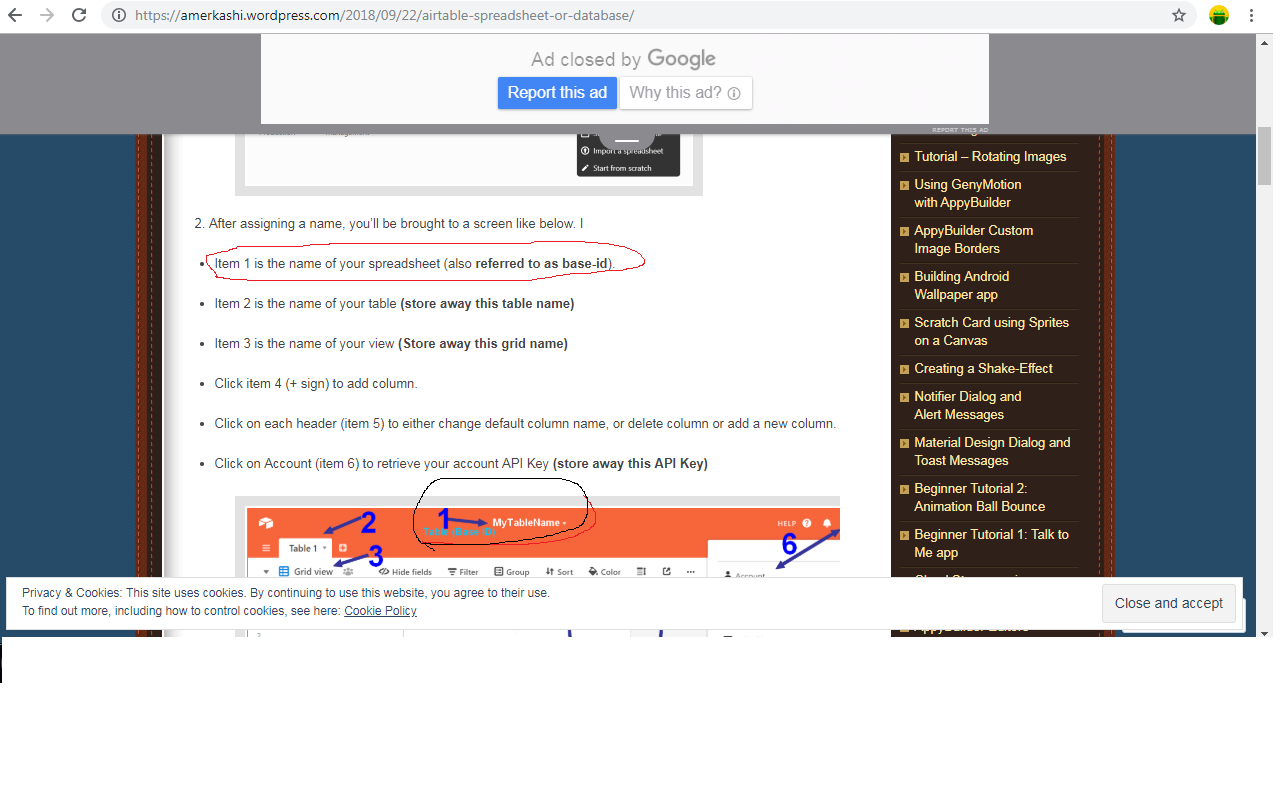Screen dimensions: 1280x800
Task: Click the info icon beside Why this ad?
Action: [x=734, y=93]
